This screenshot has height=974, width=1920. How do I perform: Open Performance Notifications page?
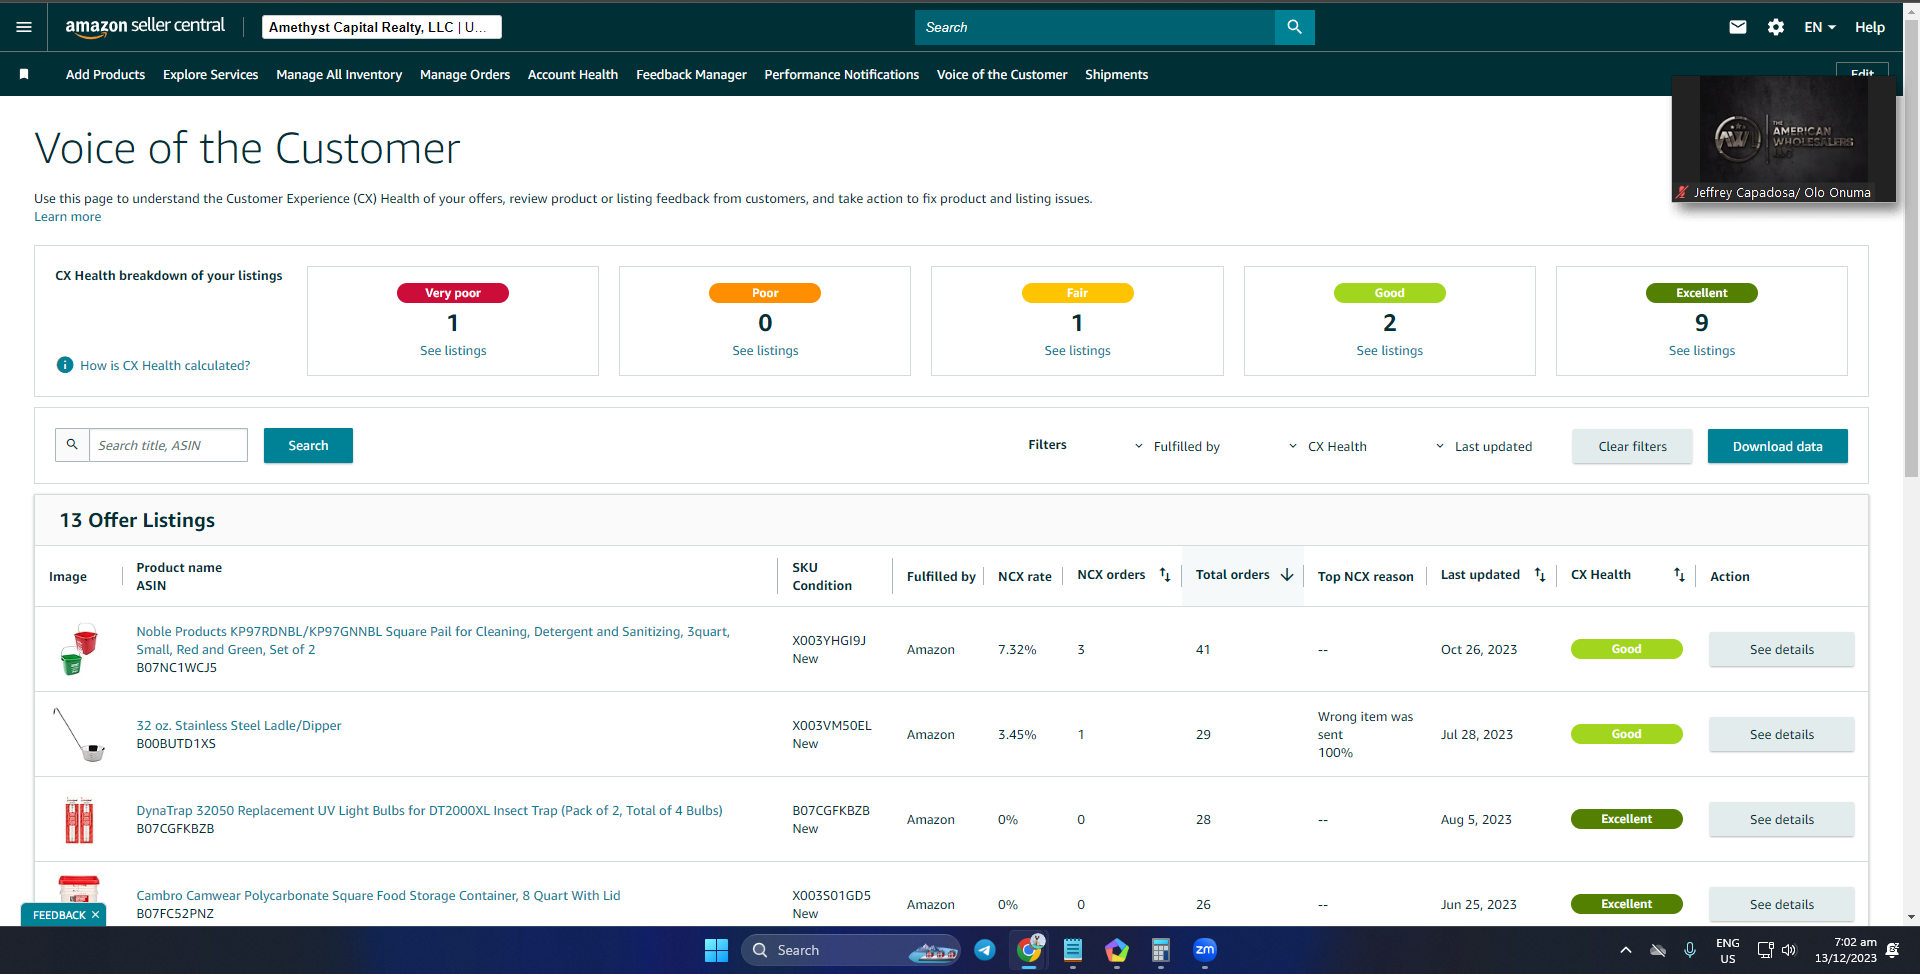841,74
